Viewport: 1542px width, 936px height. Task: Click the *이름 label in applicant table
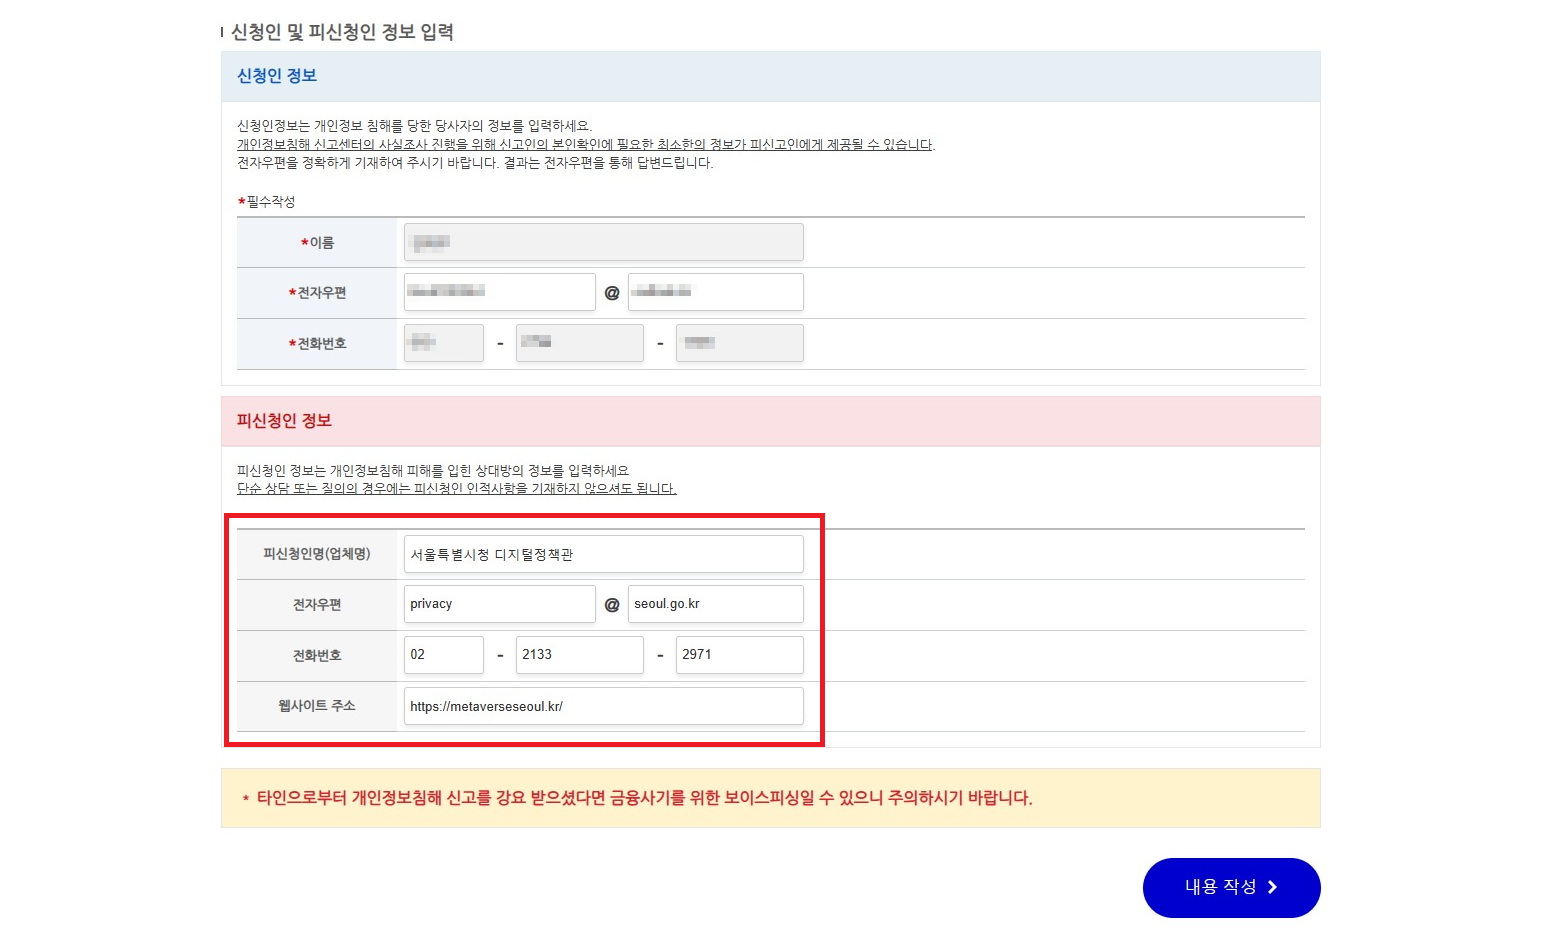[x=317, y=243]
